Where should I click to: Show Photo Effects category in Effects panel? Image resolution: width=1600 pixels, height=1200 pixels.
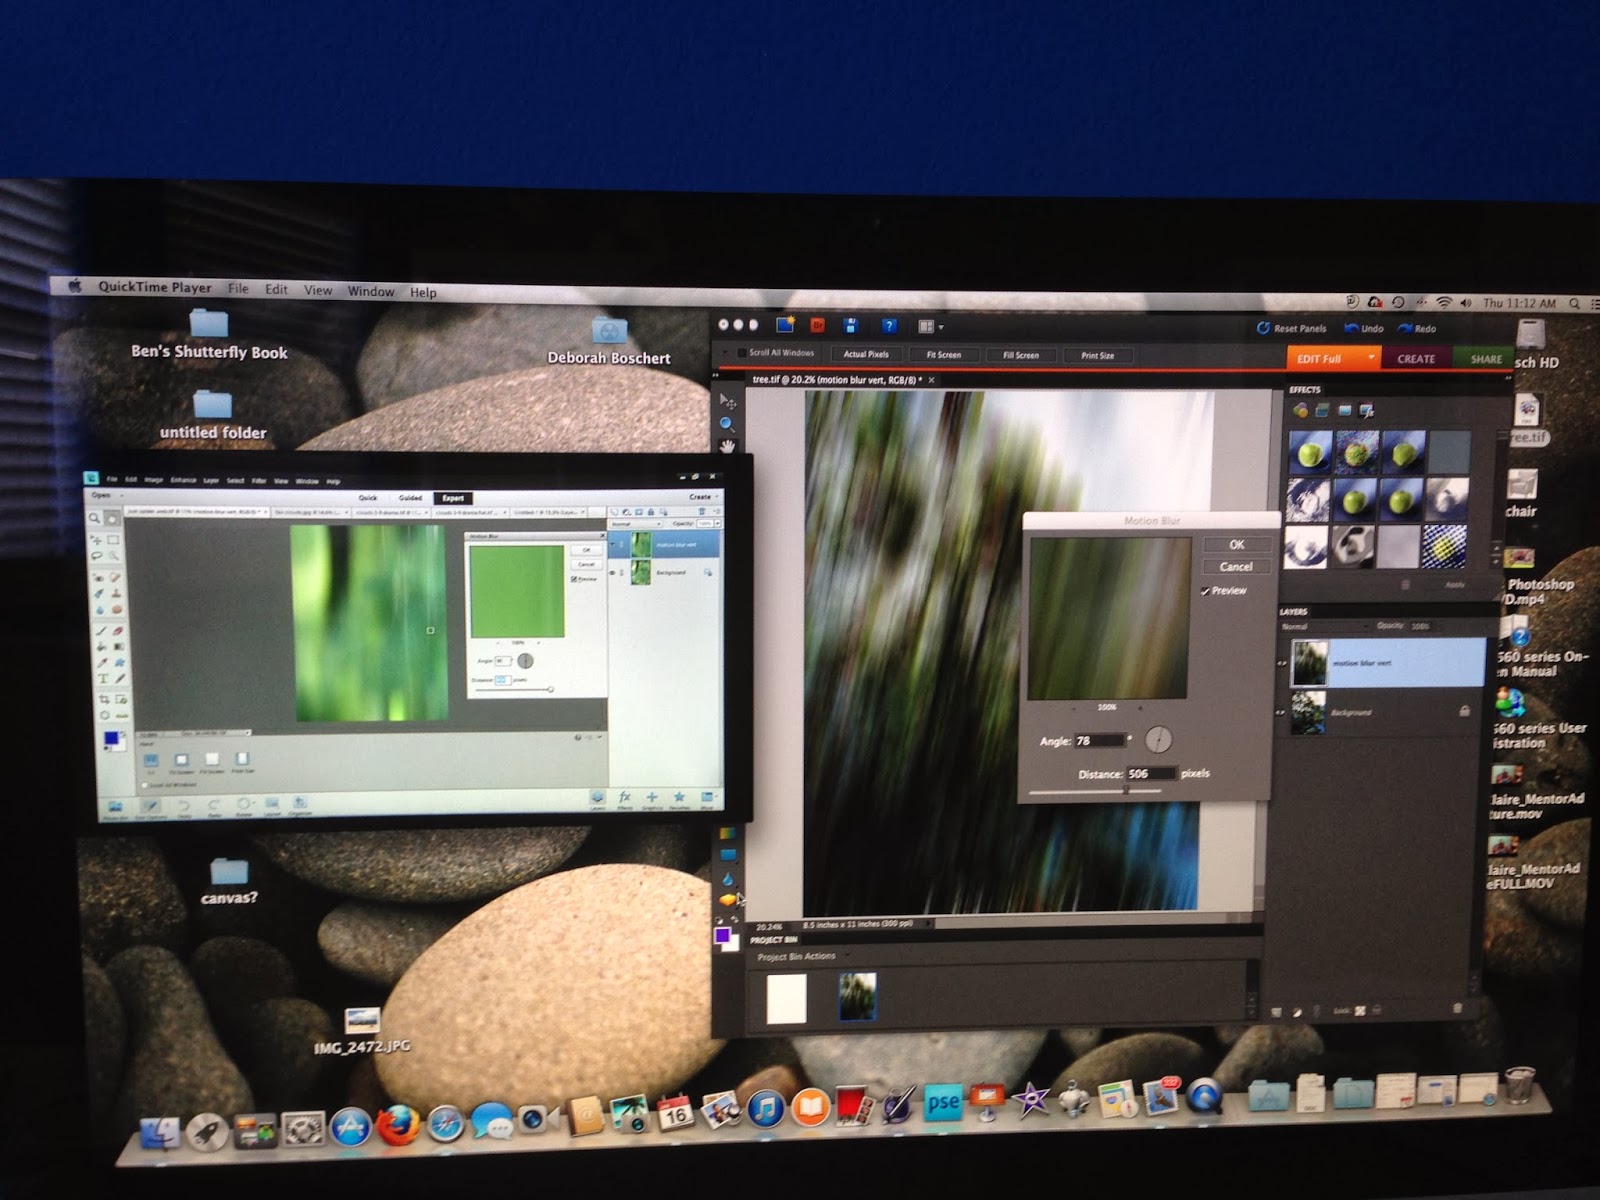pos(1344,410)
